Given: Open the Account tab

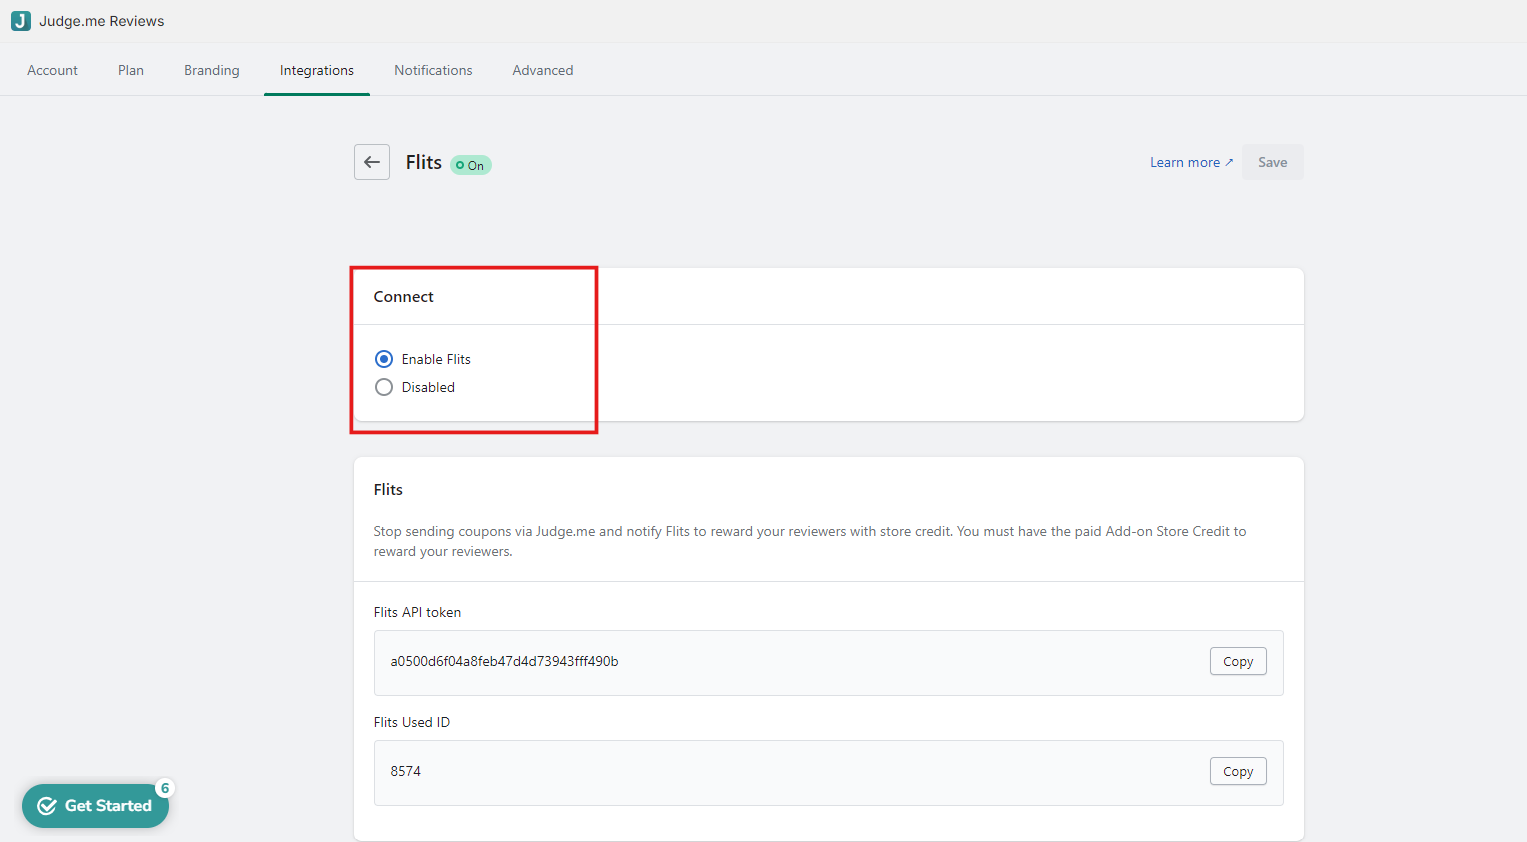Looking at the screenshot, I should [x=52, y=70].
